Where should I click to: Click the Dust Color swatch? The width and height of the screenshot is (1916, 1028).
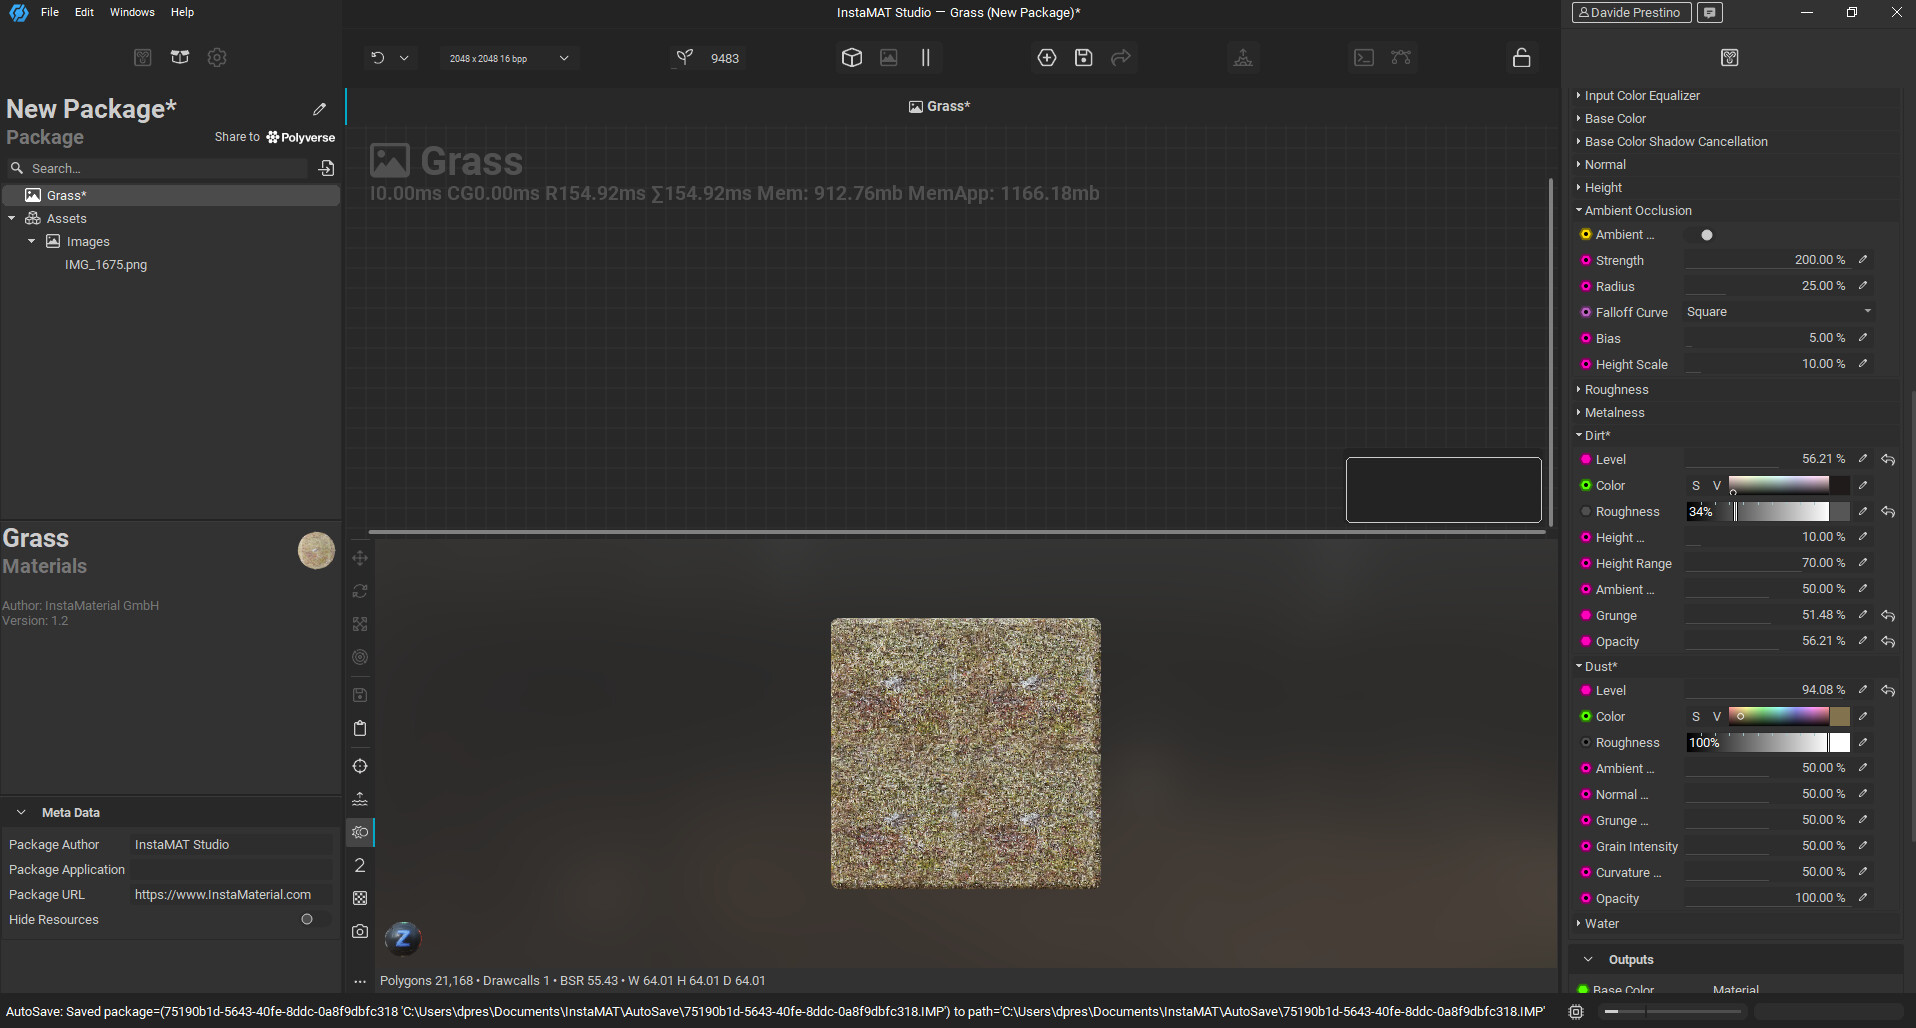click(x=1839, y=717)
